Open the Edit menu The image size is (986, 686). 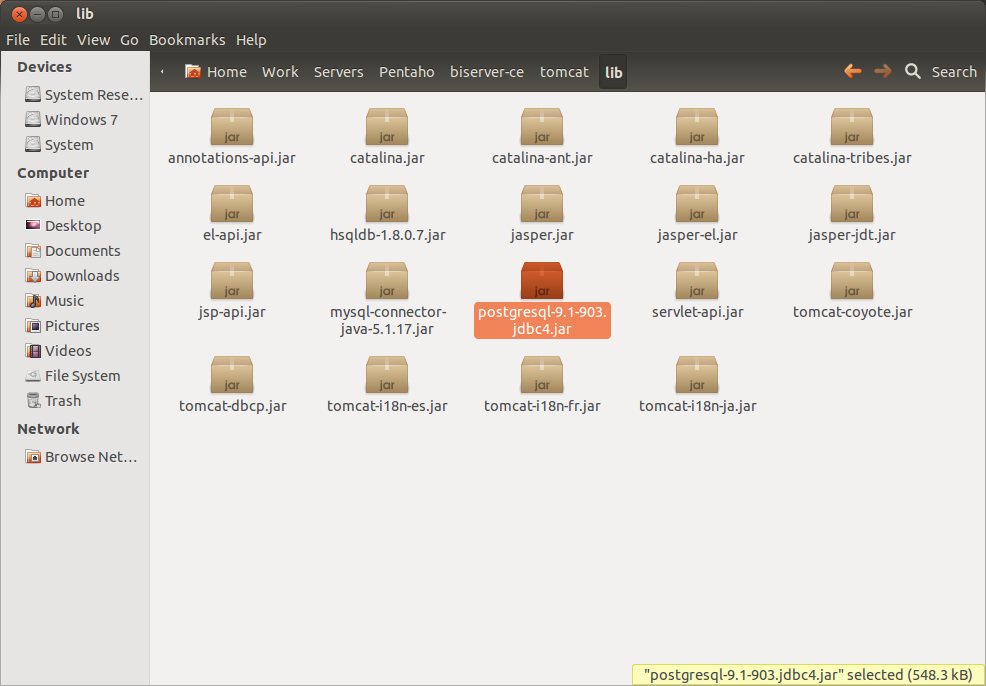tap(53, 40)
